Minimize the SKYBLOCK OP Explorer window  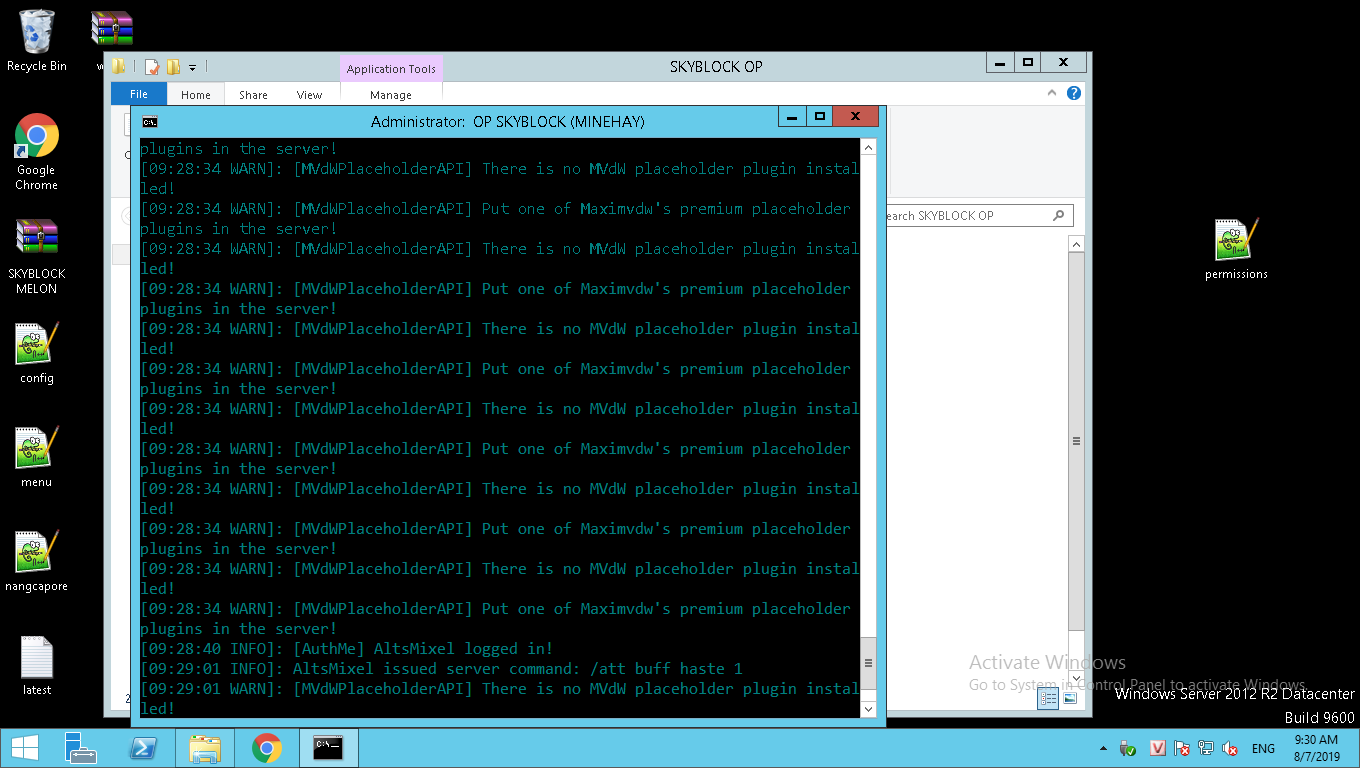point(1000,63)
